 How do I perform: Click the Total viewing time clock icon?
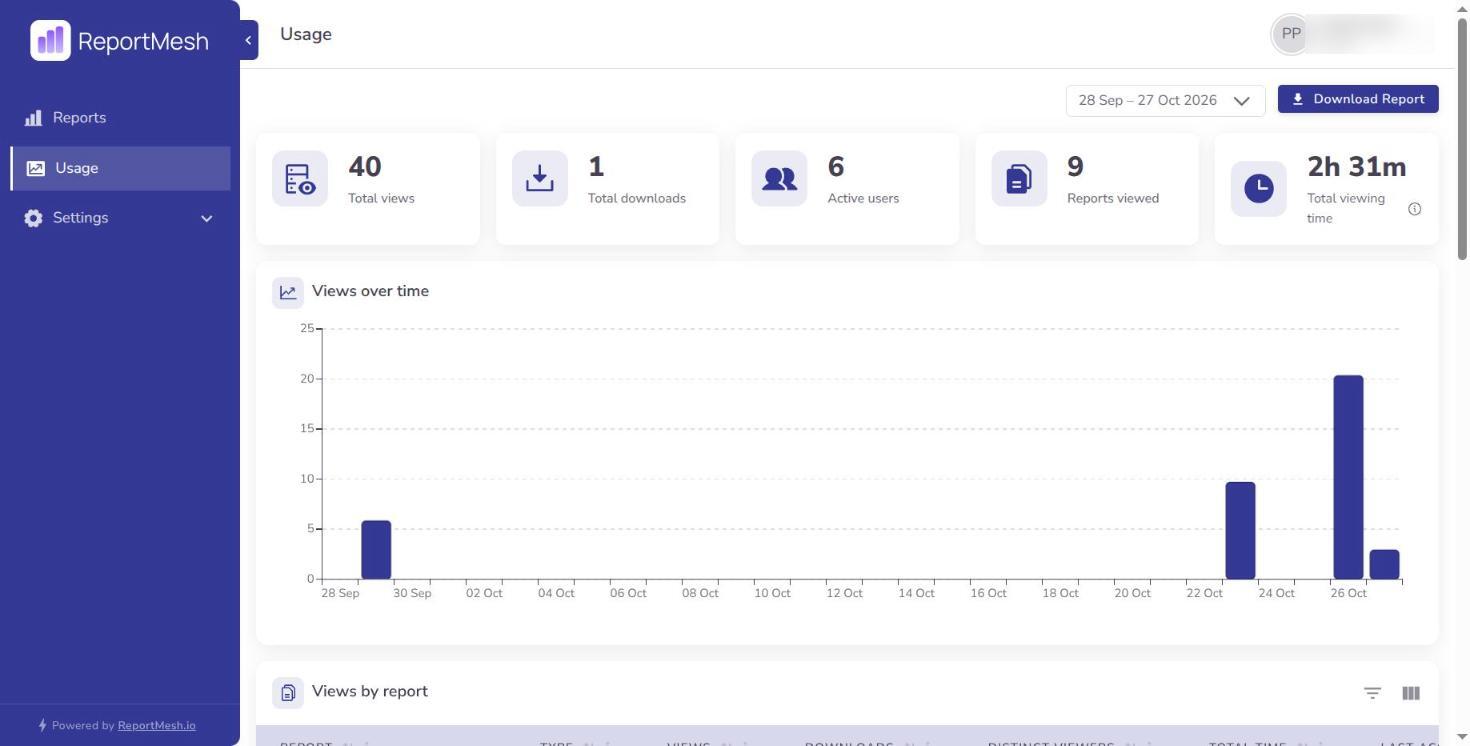click(1259, 188)
